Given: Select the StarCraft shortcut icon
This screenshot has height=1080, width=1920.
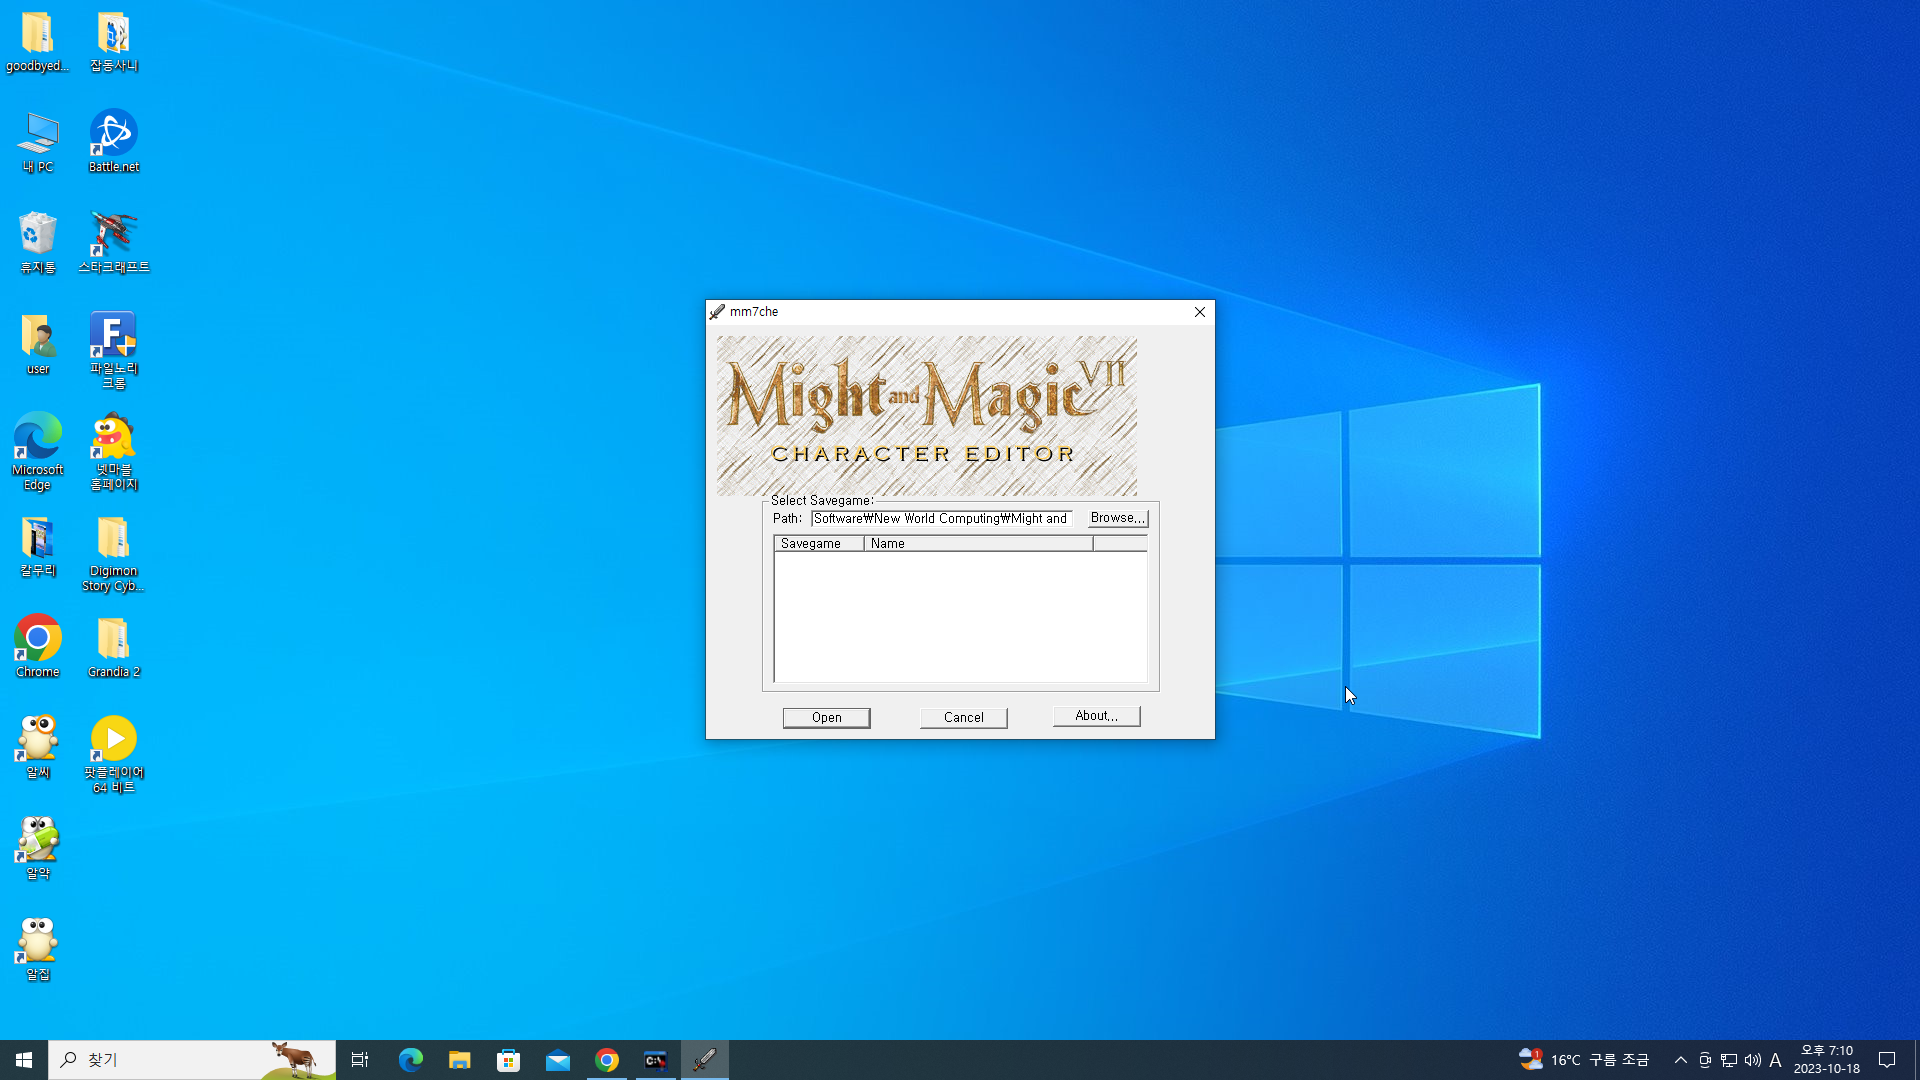Looking at the screenshot, I should (x=114, y=240).
